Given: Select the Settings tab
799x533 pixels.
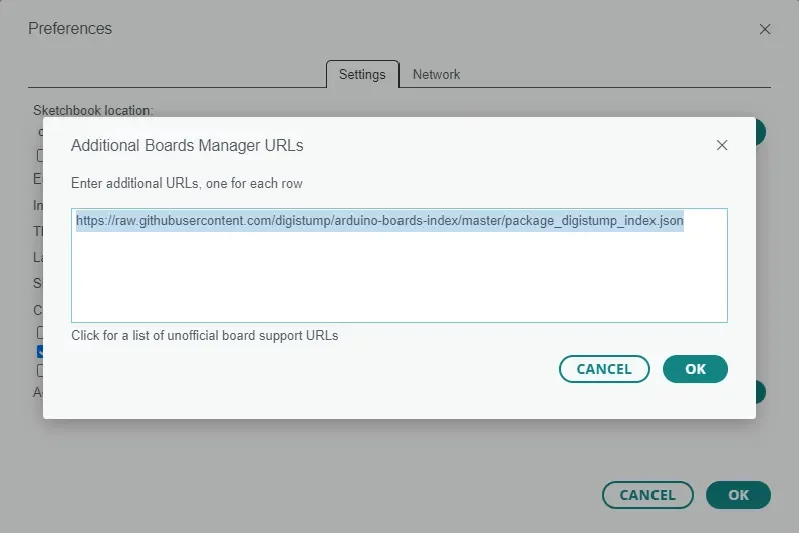Looking at the screenshot, I should coord(362,74).
